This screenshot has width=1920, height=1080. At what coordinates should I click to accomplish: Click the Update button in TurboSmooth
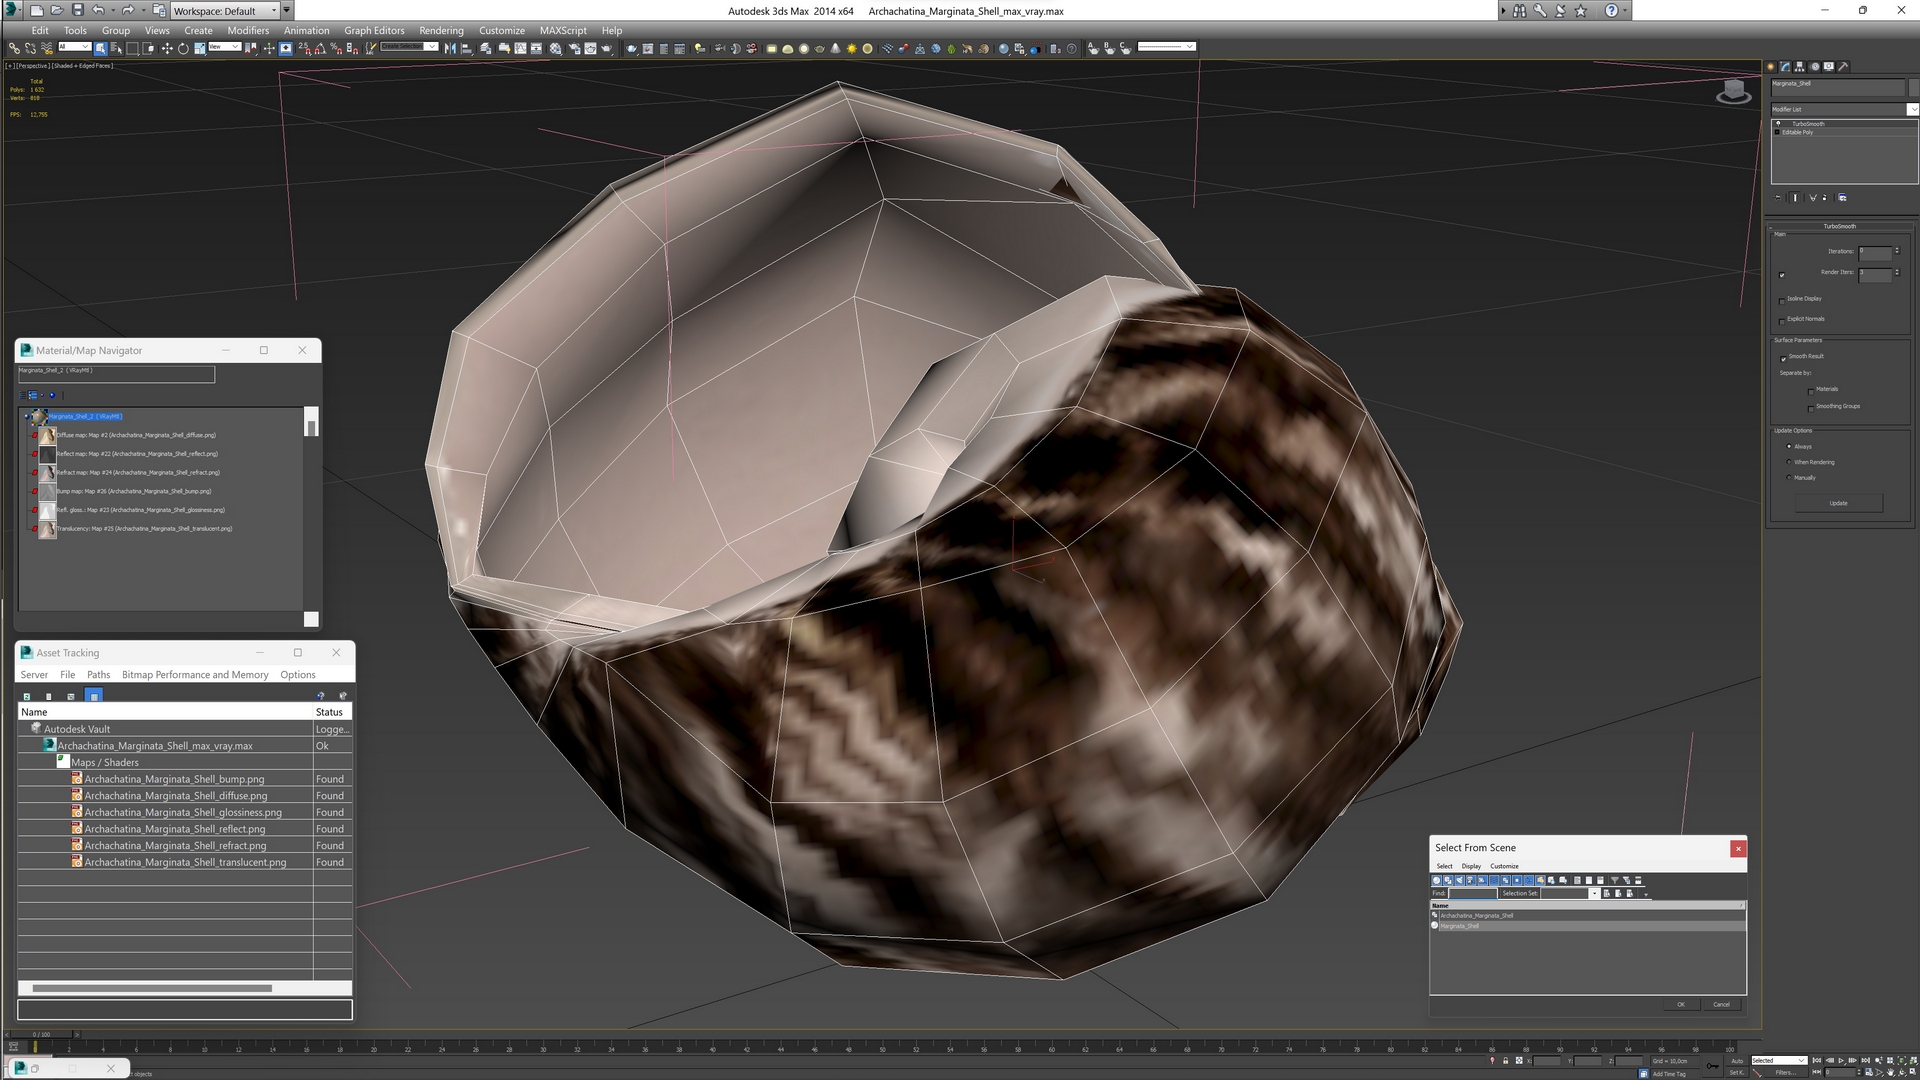click(1838, 503)
